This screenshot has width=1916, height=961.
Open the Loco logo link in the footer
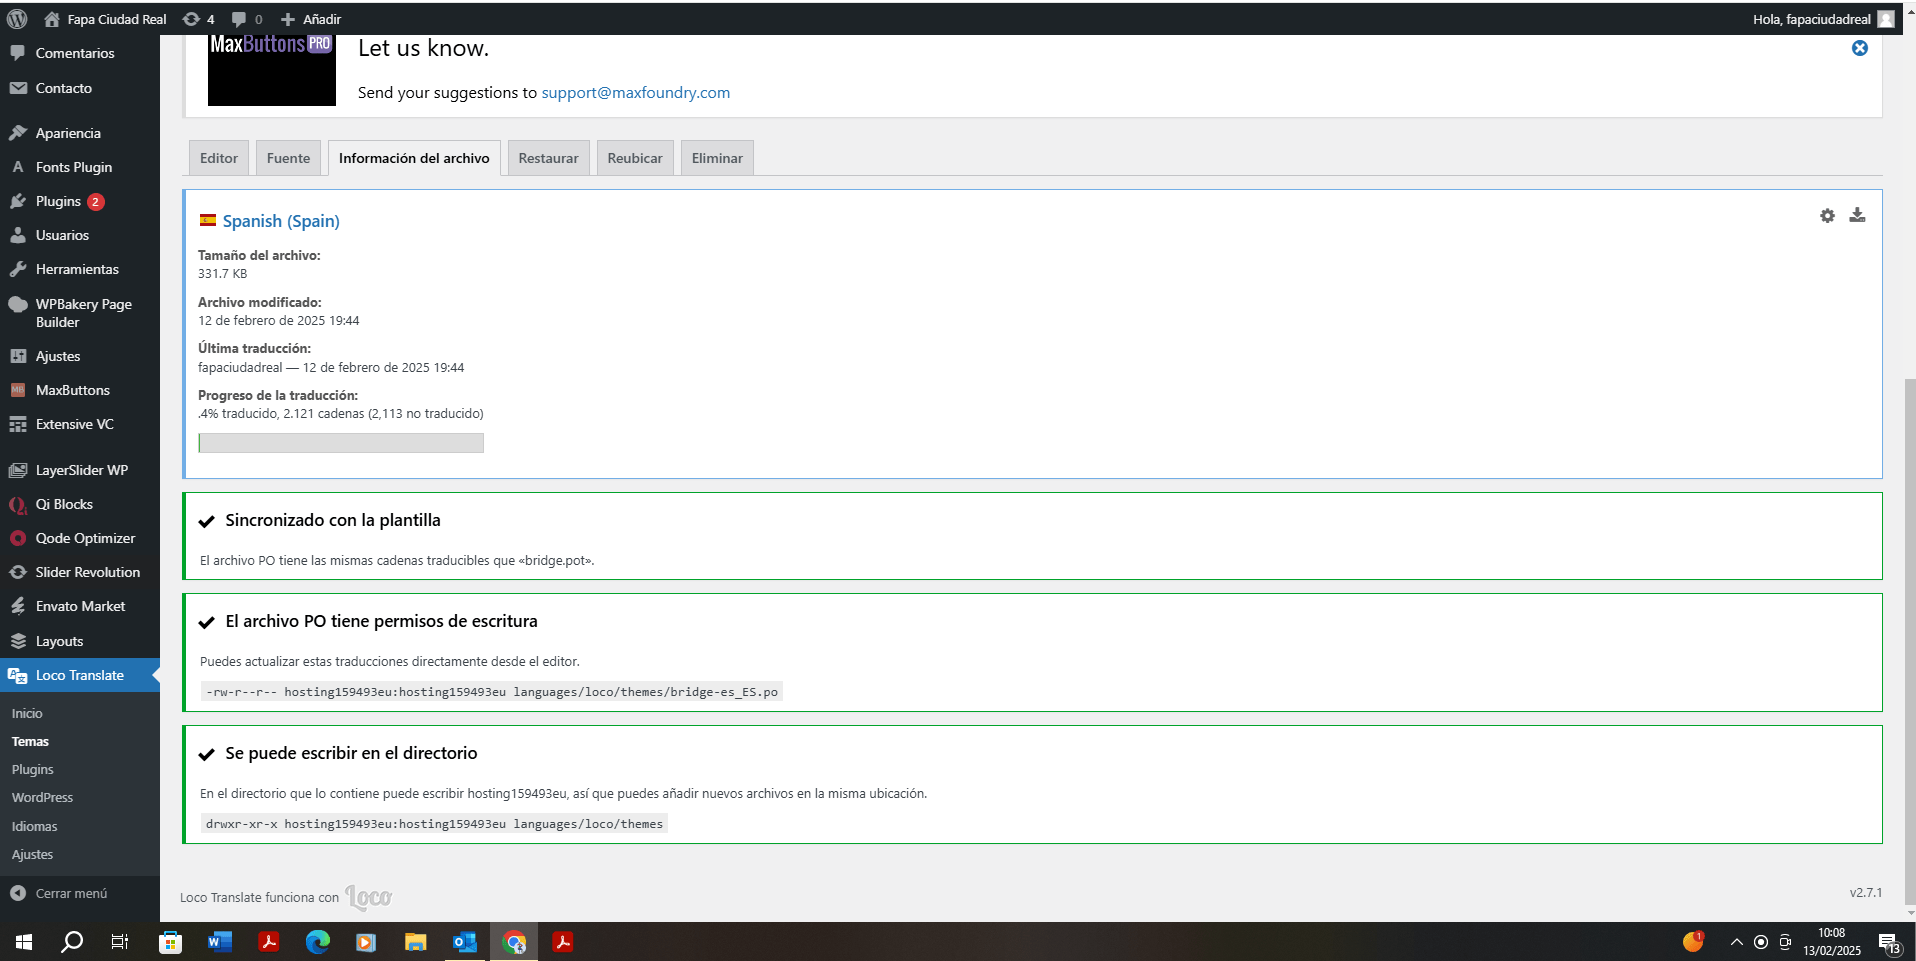point(369,897)
